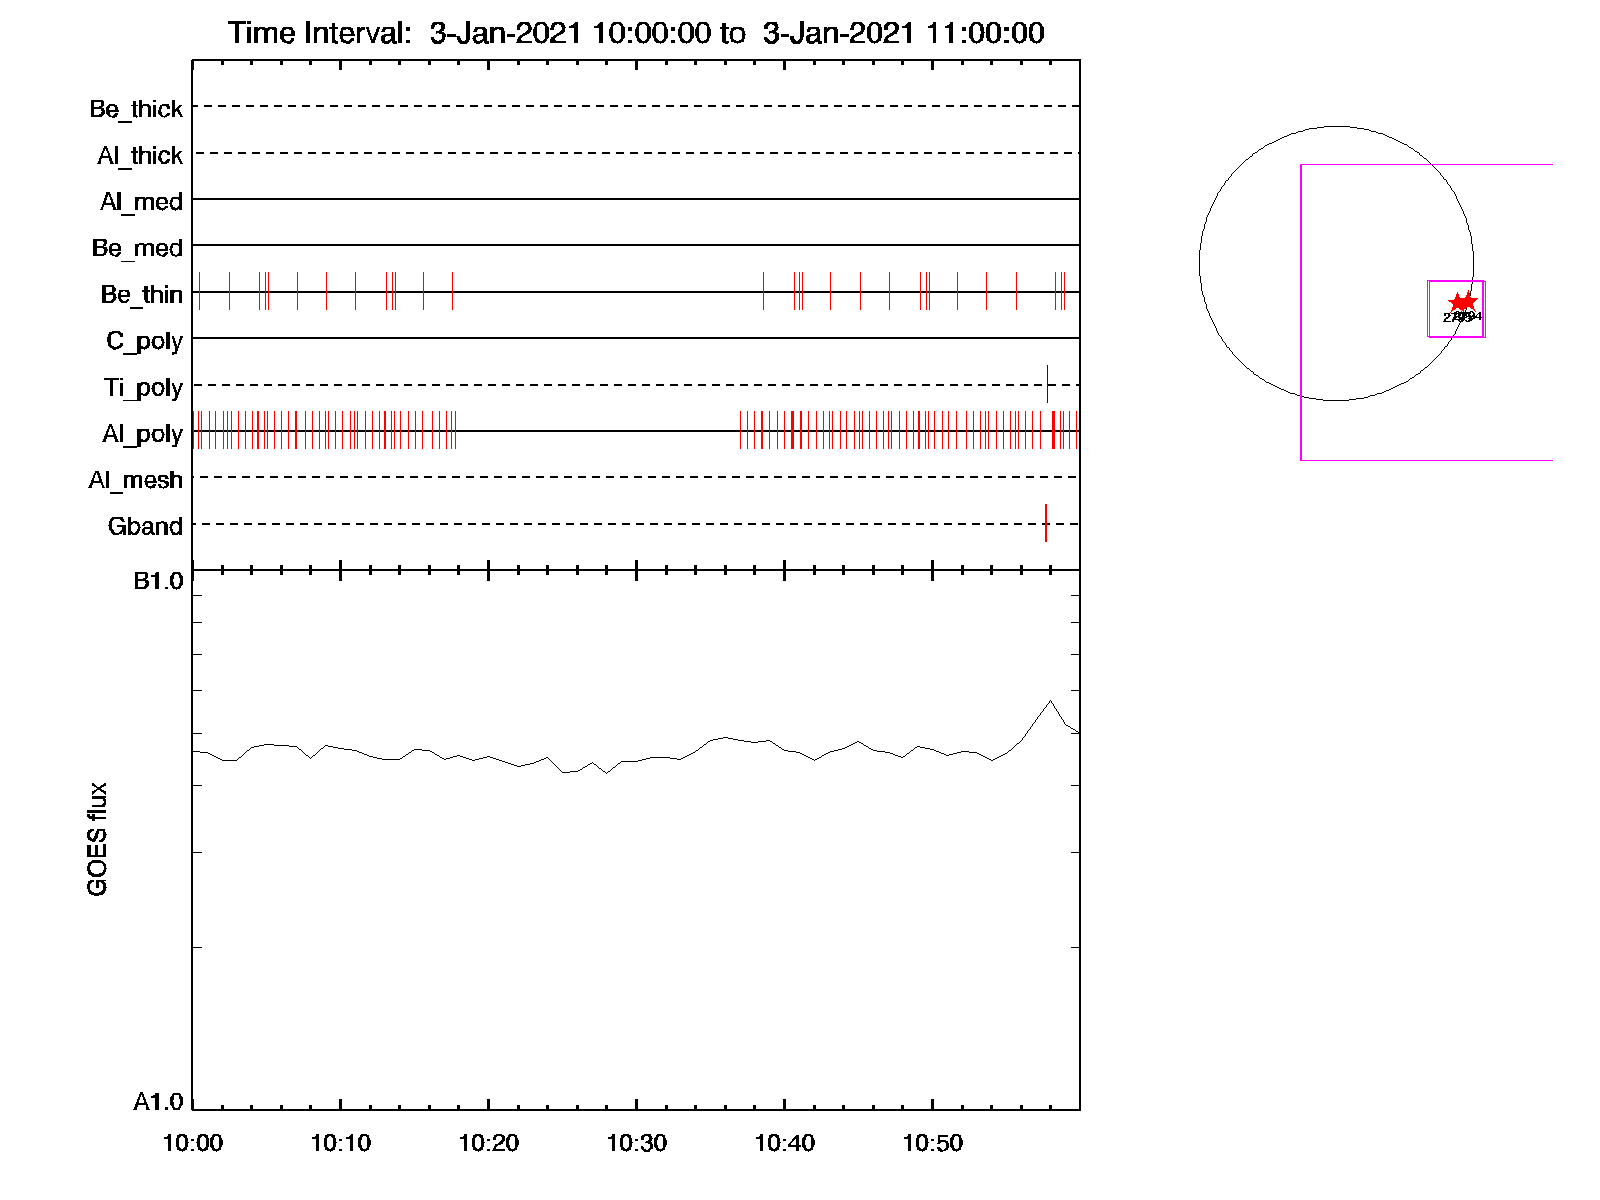Click the GOES flux axis title

click(97, 839)
